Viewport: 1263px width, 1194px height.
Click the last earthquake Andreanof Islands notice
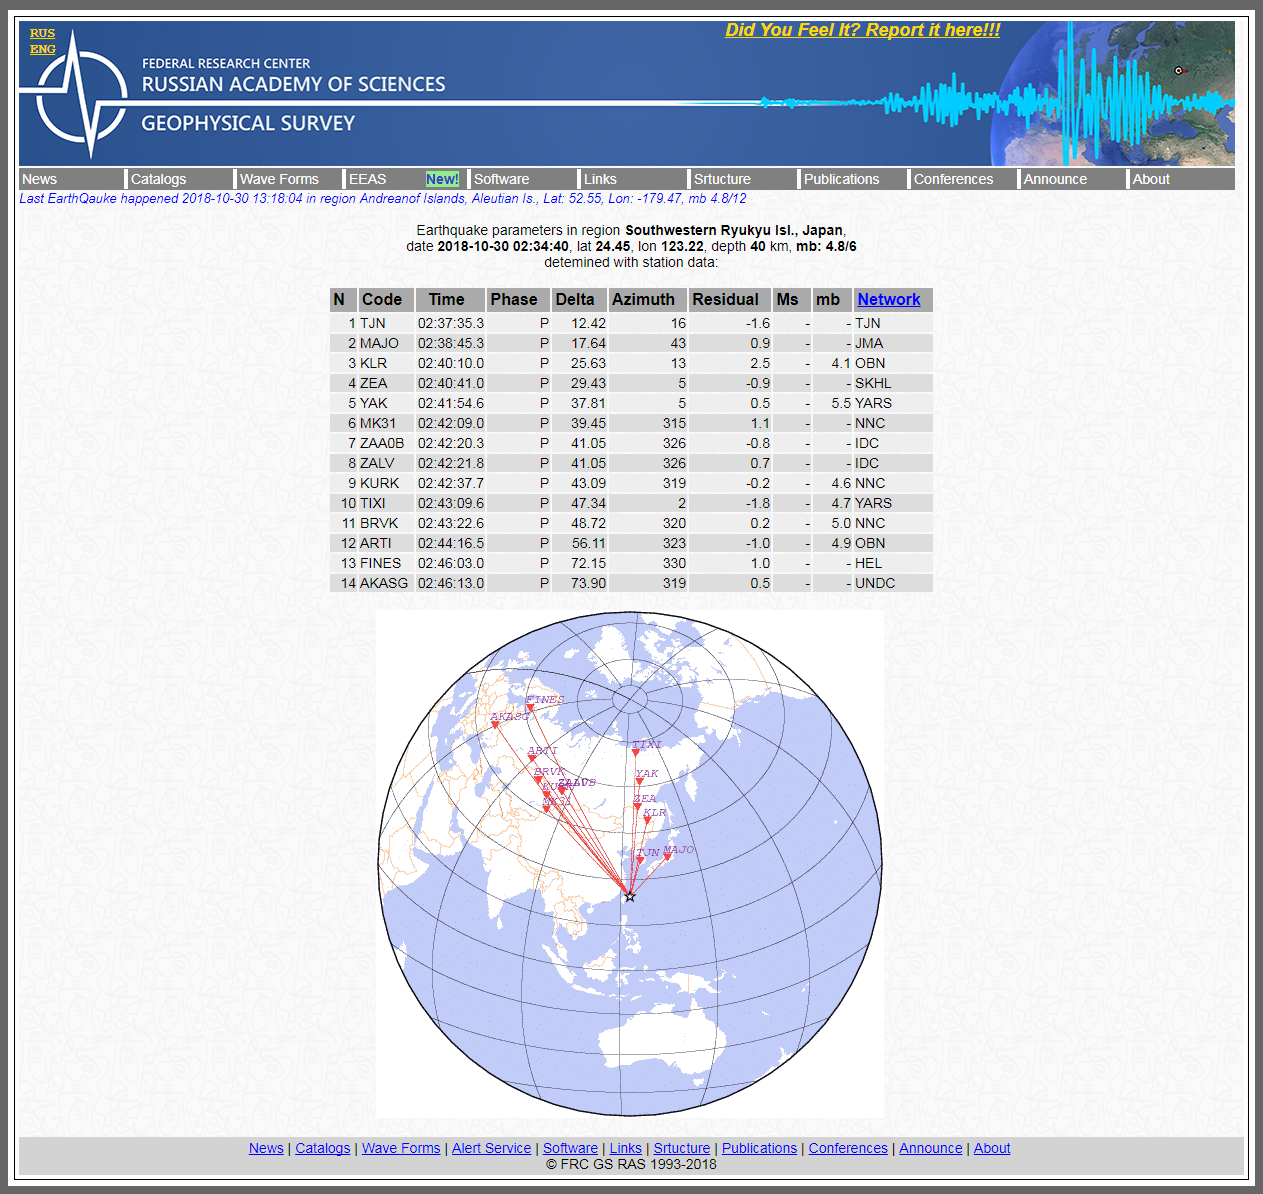(383, 198)
